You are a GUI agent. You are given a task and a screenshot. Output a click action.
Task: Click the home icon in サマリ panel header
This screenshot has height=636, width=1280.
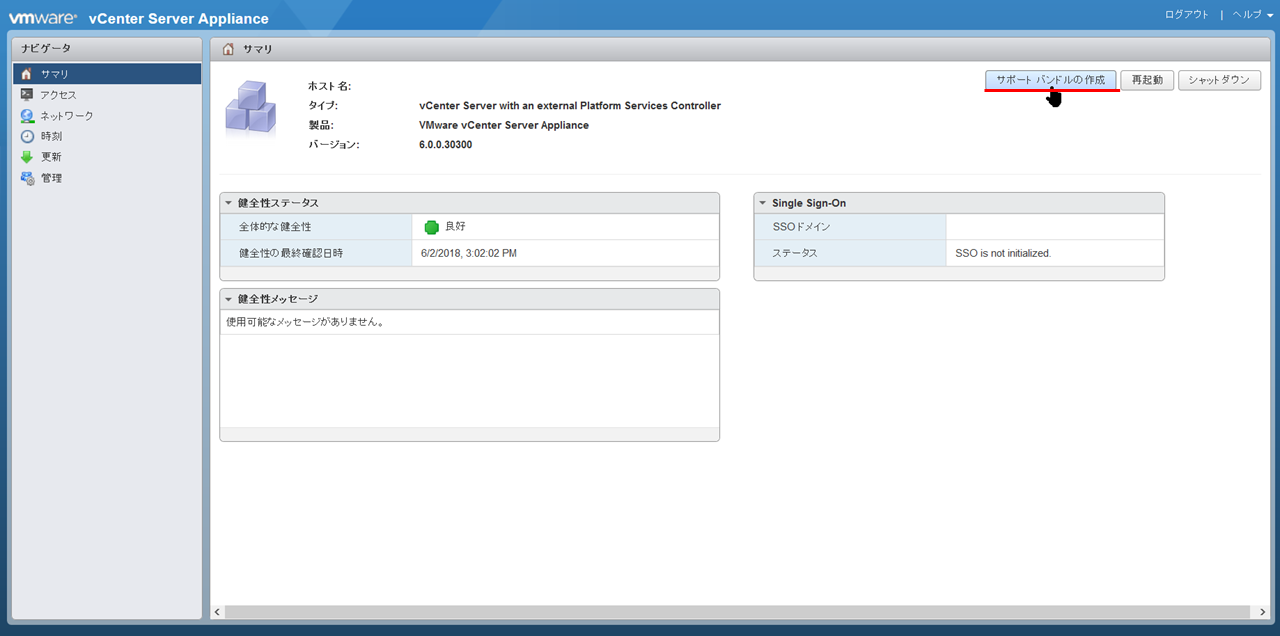[229, 49]
